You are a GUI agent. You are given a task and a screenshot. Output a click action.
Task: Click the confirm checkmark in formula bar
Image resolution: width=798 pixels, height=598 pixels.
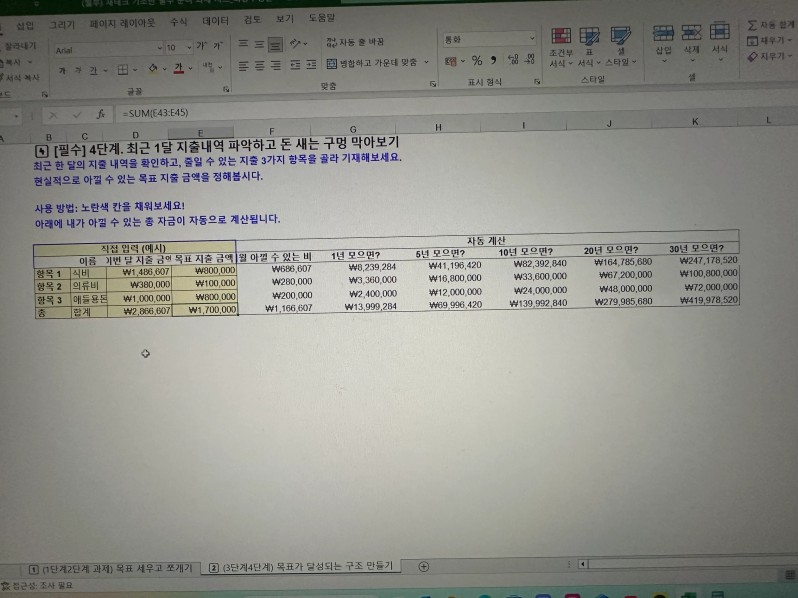pos(77,115)
